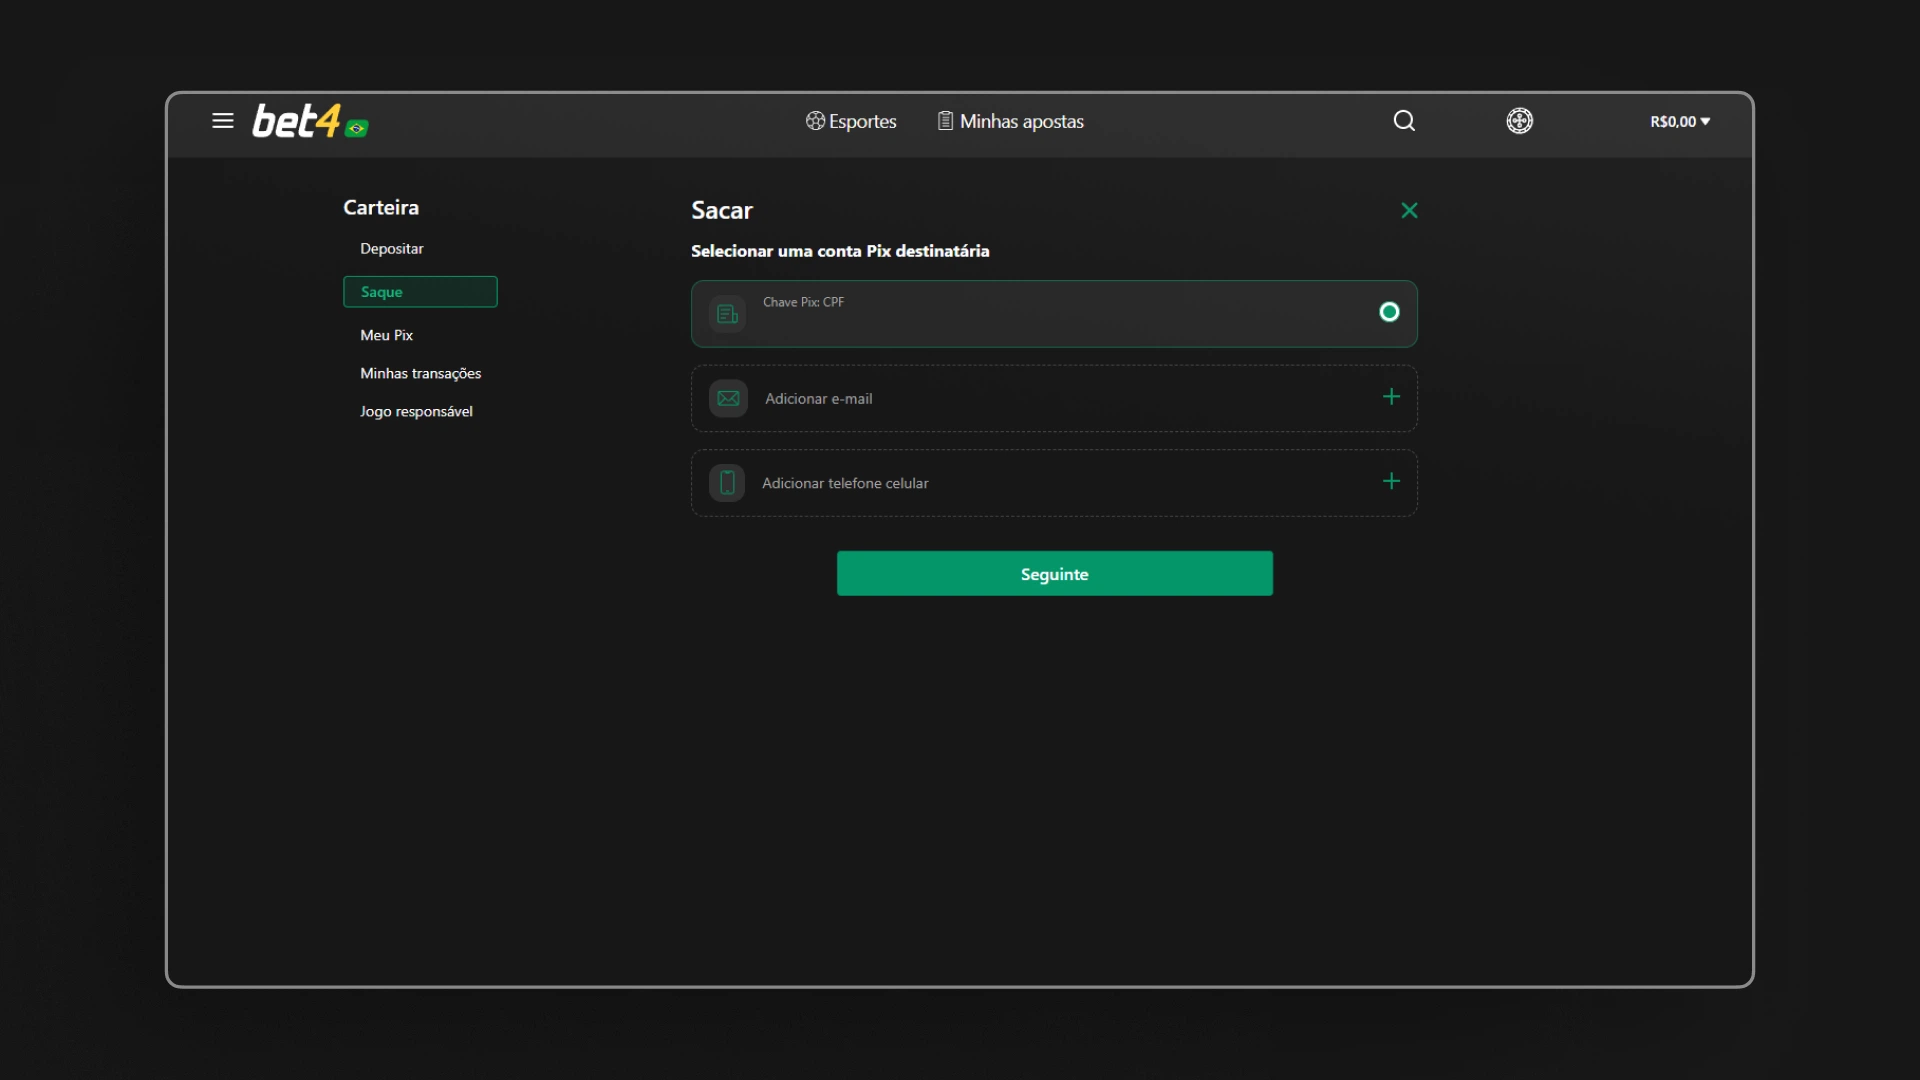Click the search magnifier icon
Image resolution: width=1920 pixels, height=1080 pixels.
click(x=1404, y=121)
